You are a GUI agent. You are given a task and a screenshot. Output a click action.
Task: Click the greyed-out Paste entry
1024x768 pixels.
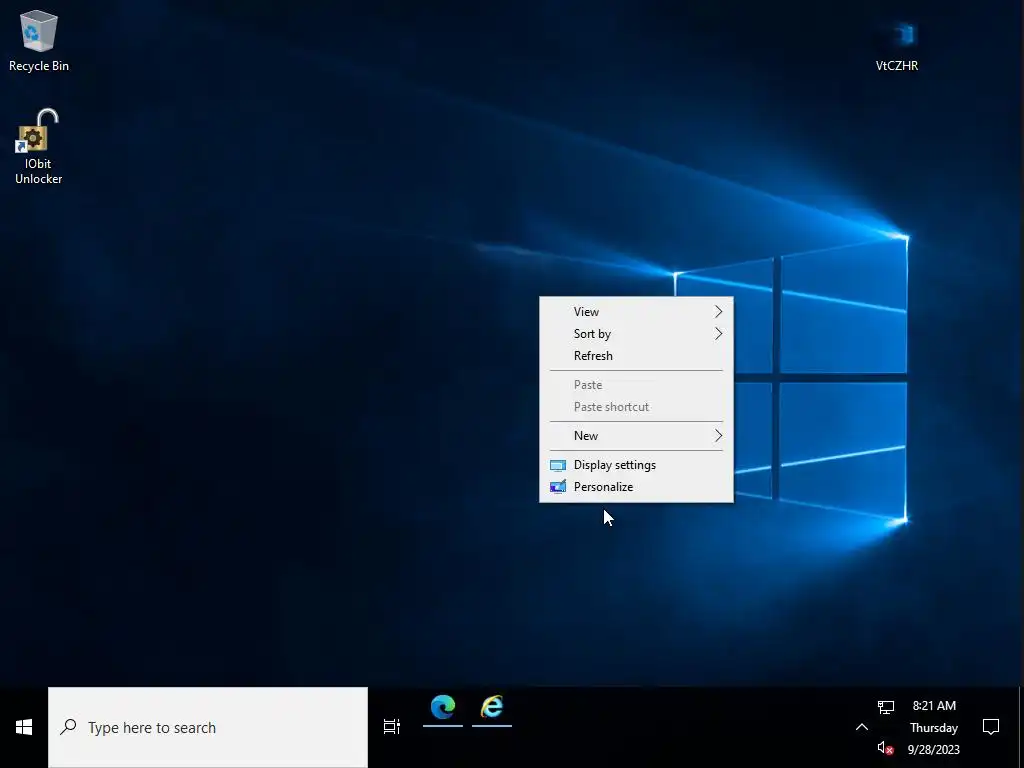(637, 385)
